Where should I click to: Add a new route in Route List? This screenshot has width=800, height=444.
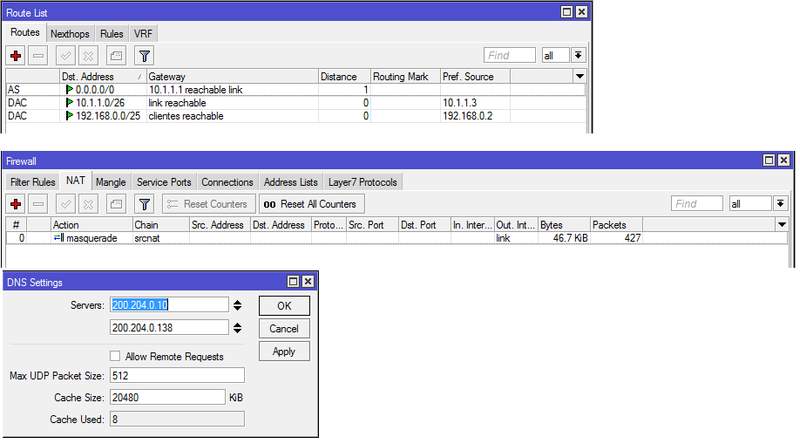tap(16, 56)
